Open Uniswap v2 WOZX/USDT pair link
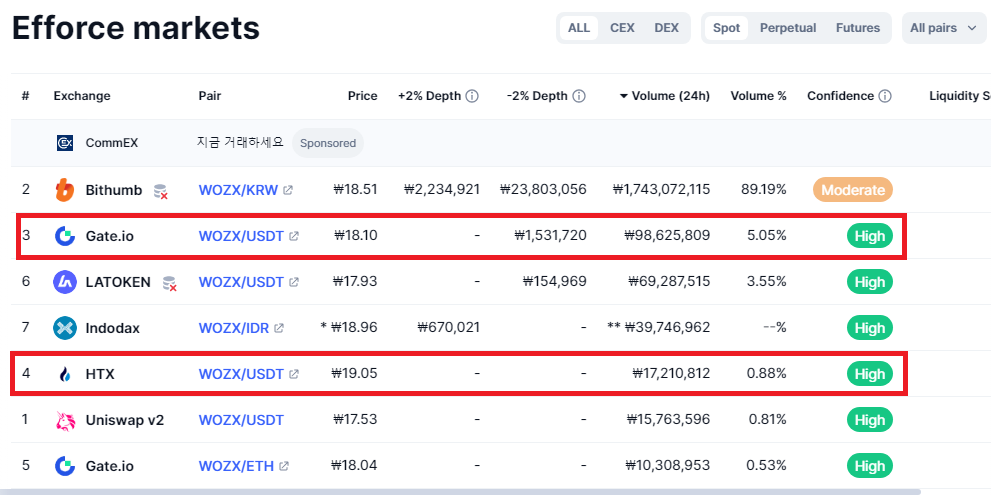Viewport: 991px width, 501px height. point(241,420)
